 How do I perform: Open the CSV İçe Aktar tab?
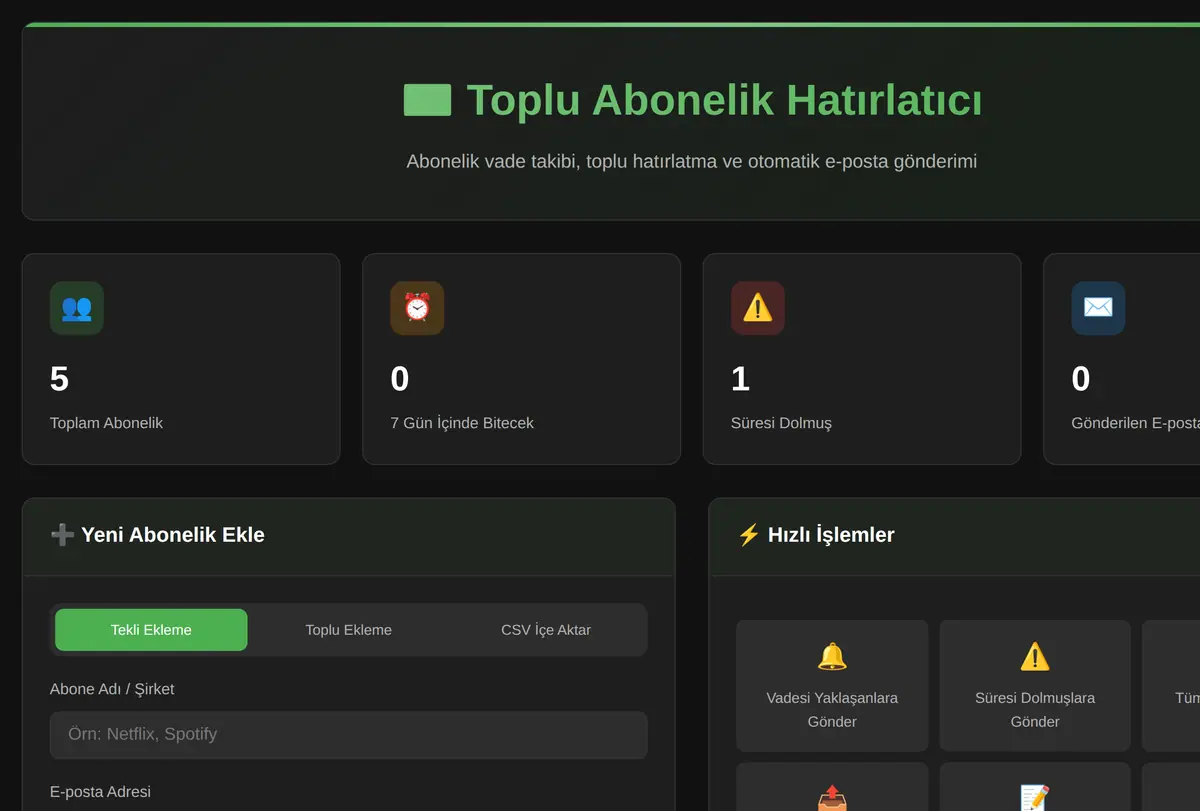click(x=546, y=630)
